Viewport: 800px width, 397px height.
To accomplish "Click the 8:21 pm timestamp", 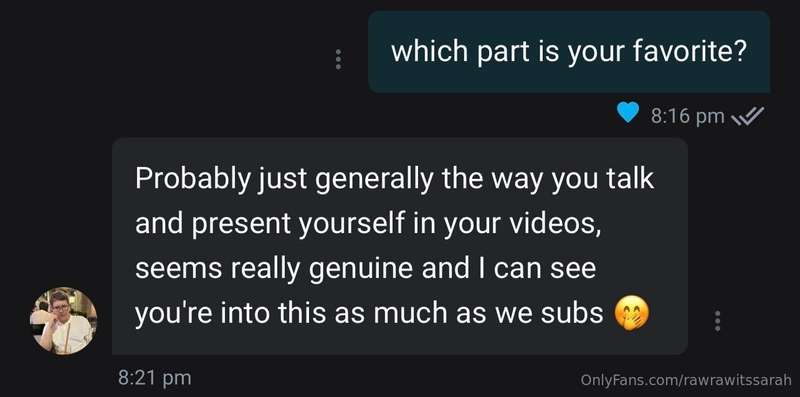I will tap(155, 378).
